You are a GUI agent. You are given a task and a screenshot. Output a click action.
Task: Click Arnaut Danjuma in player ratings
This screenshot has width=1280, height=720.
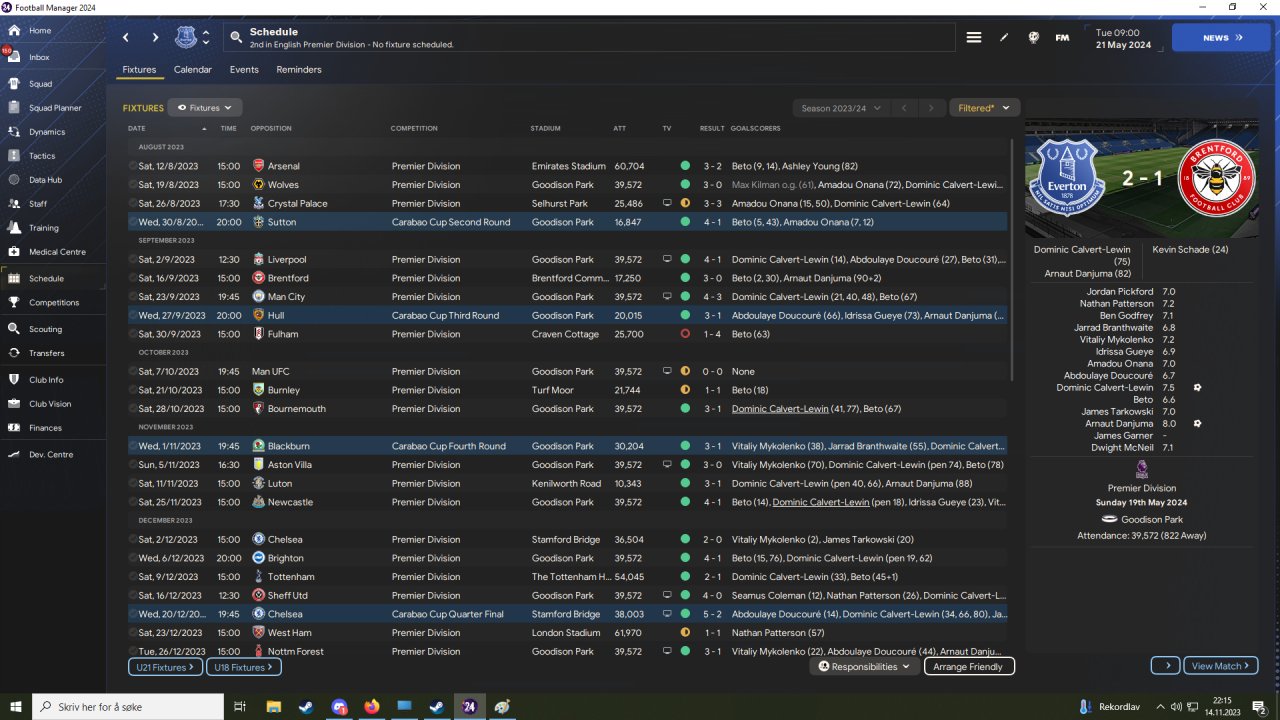[x=1119, y=424]
